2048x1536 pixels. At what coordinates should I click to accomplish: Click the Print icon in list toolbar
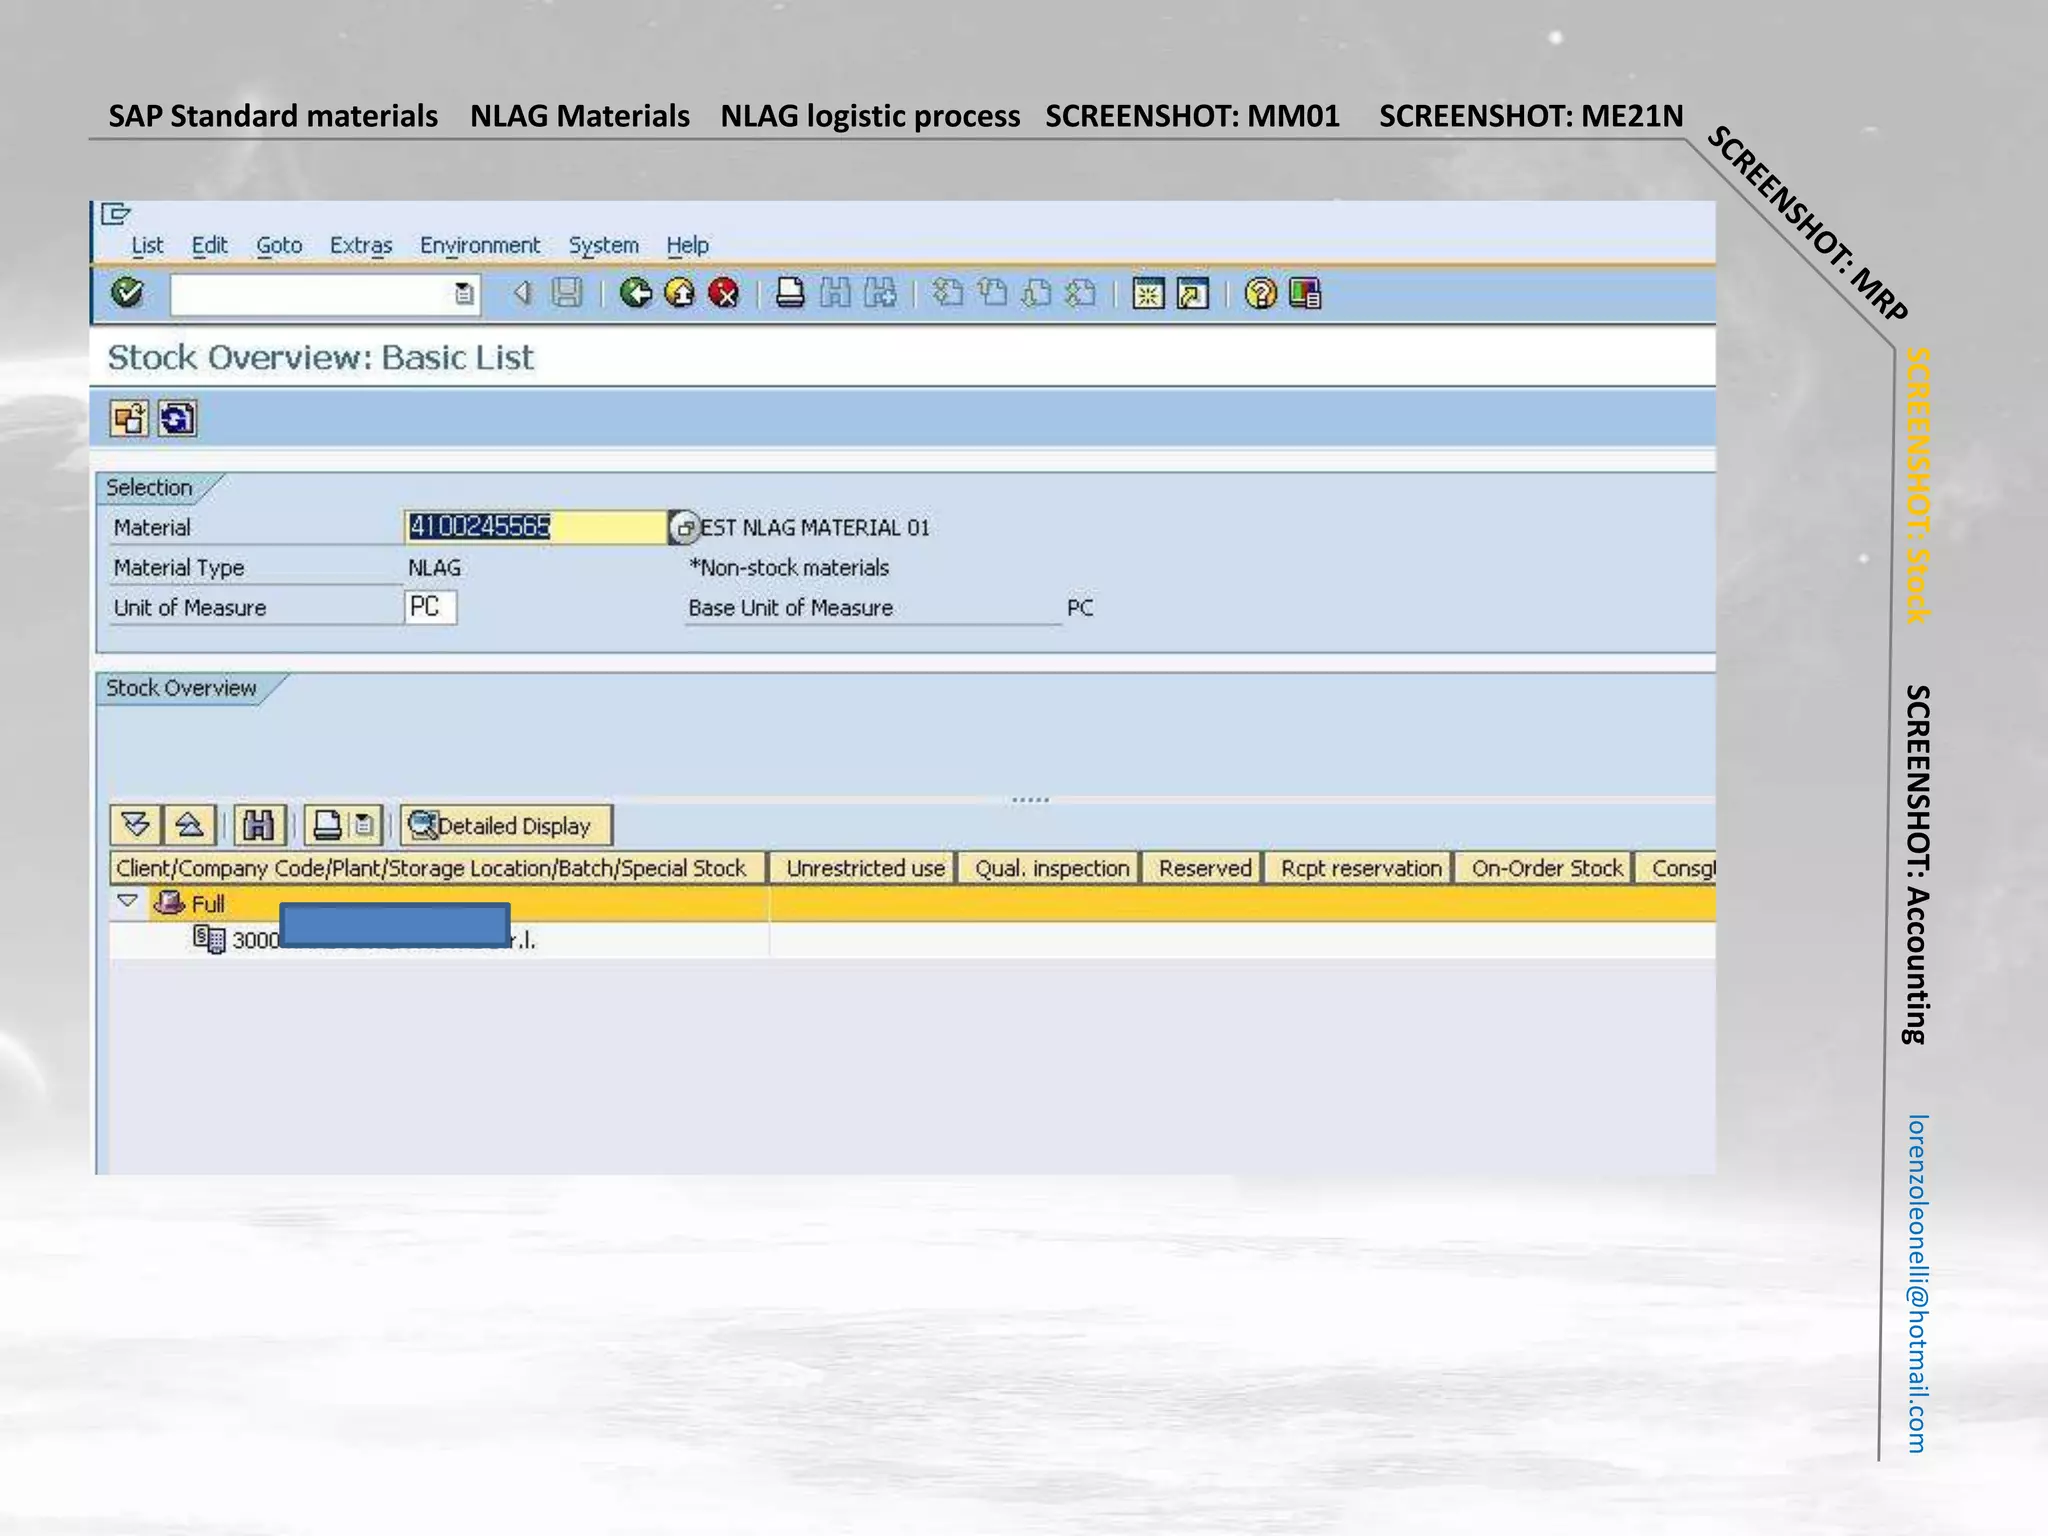point(327,825)
